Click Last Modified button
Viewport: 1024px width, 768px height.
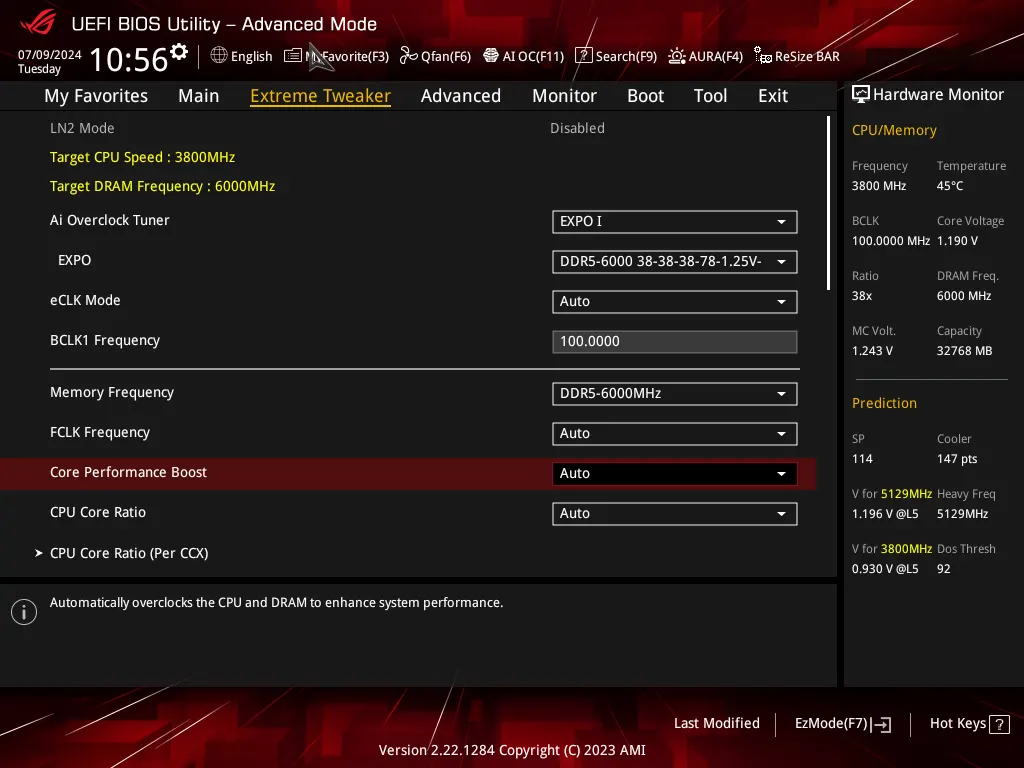[x=716, y=723]
